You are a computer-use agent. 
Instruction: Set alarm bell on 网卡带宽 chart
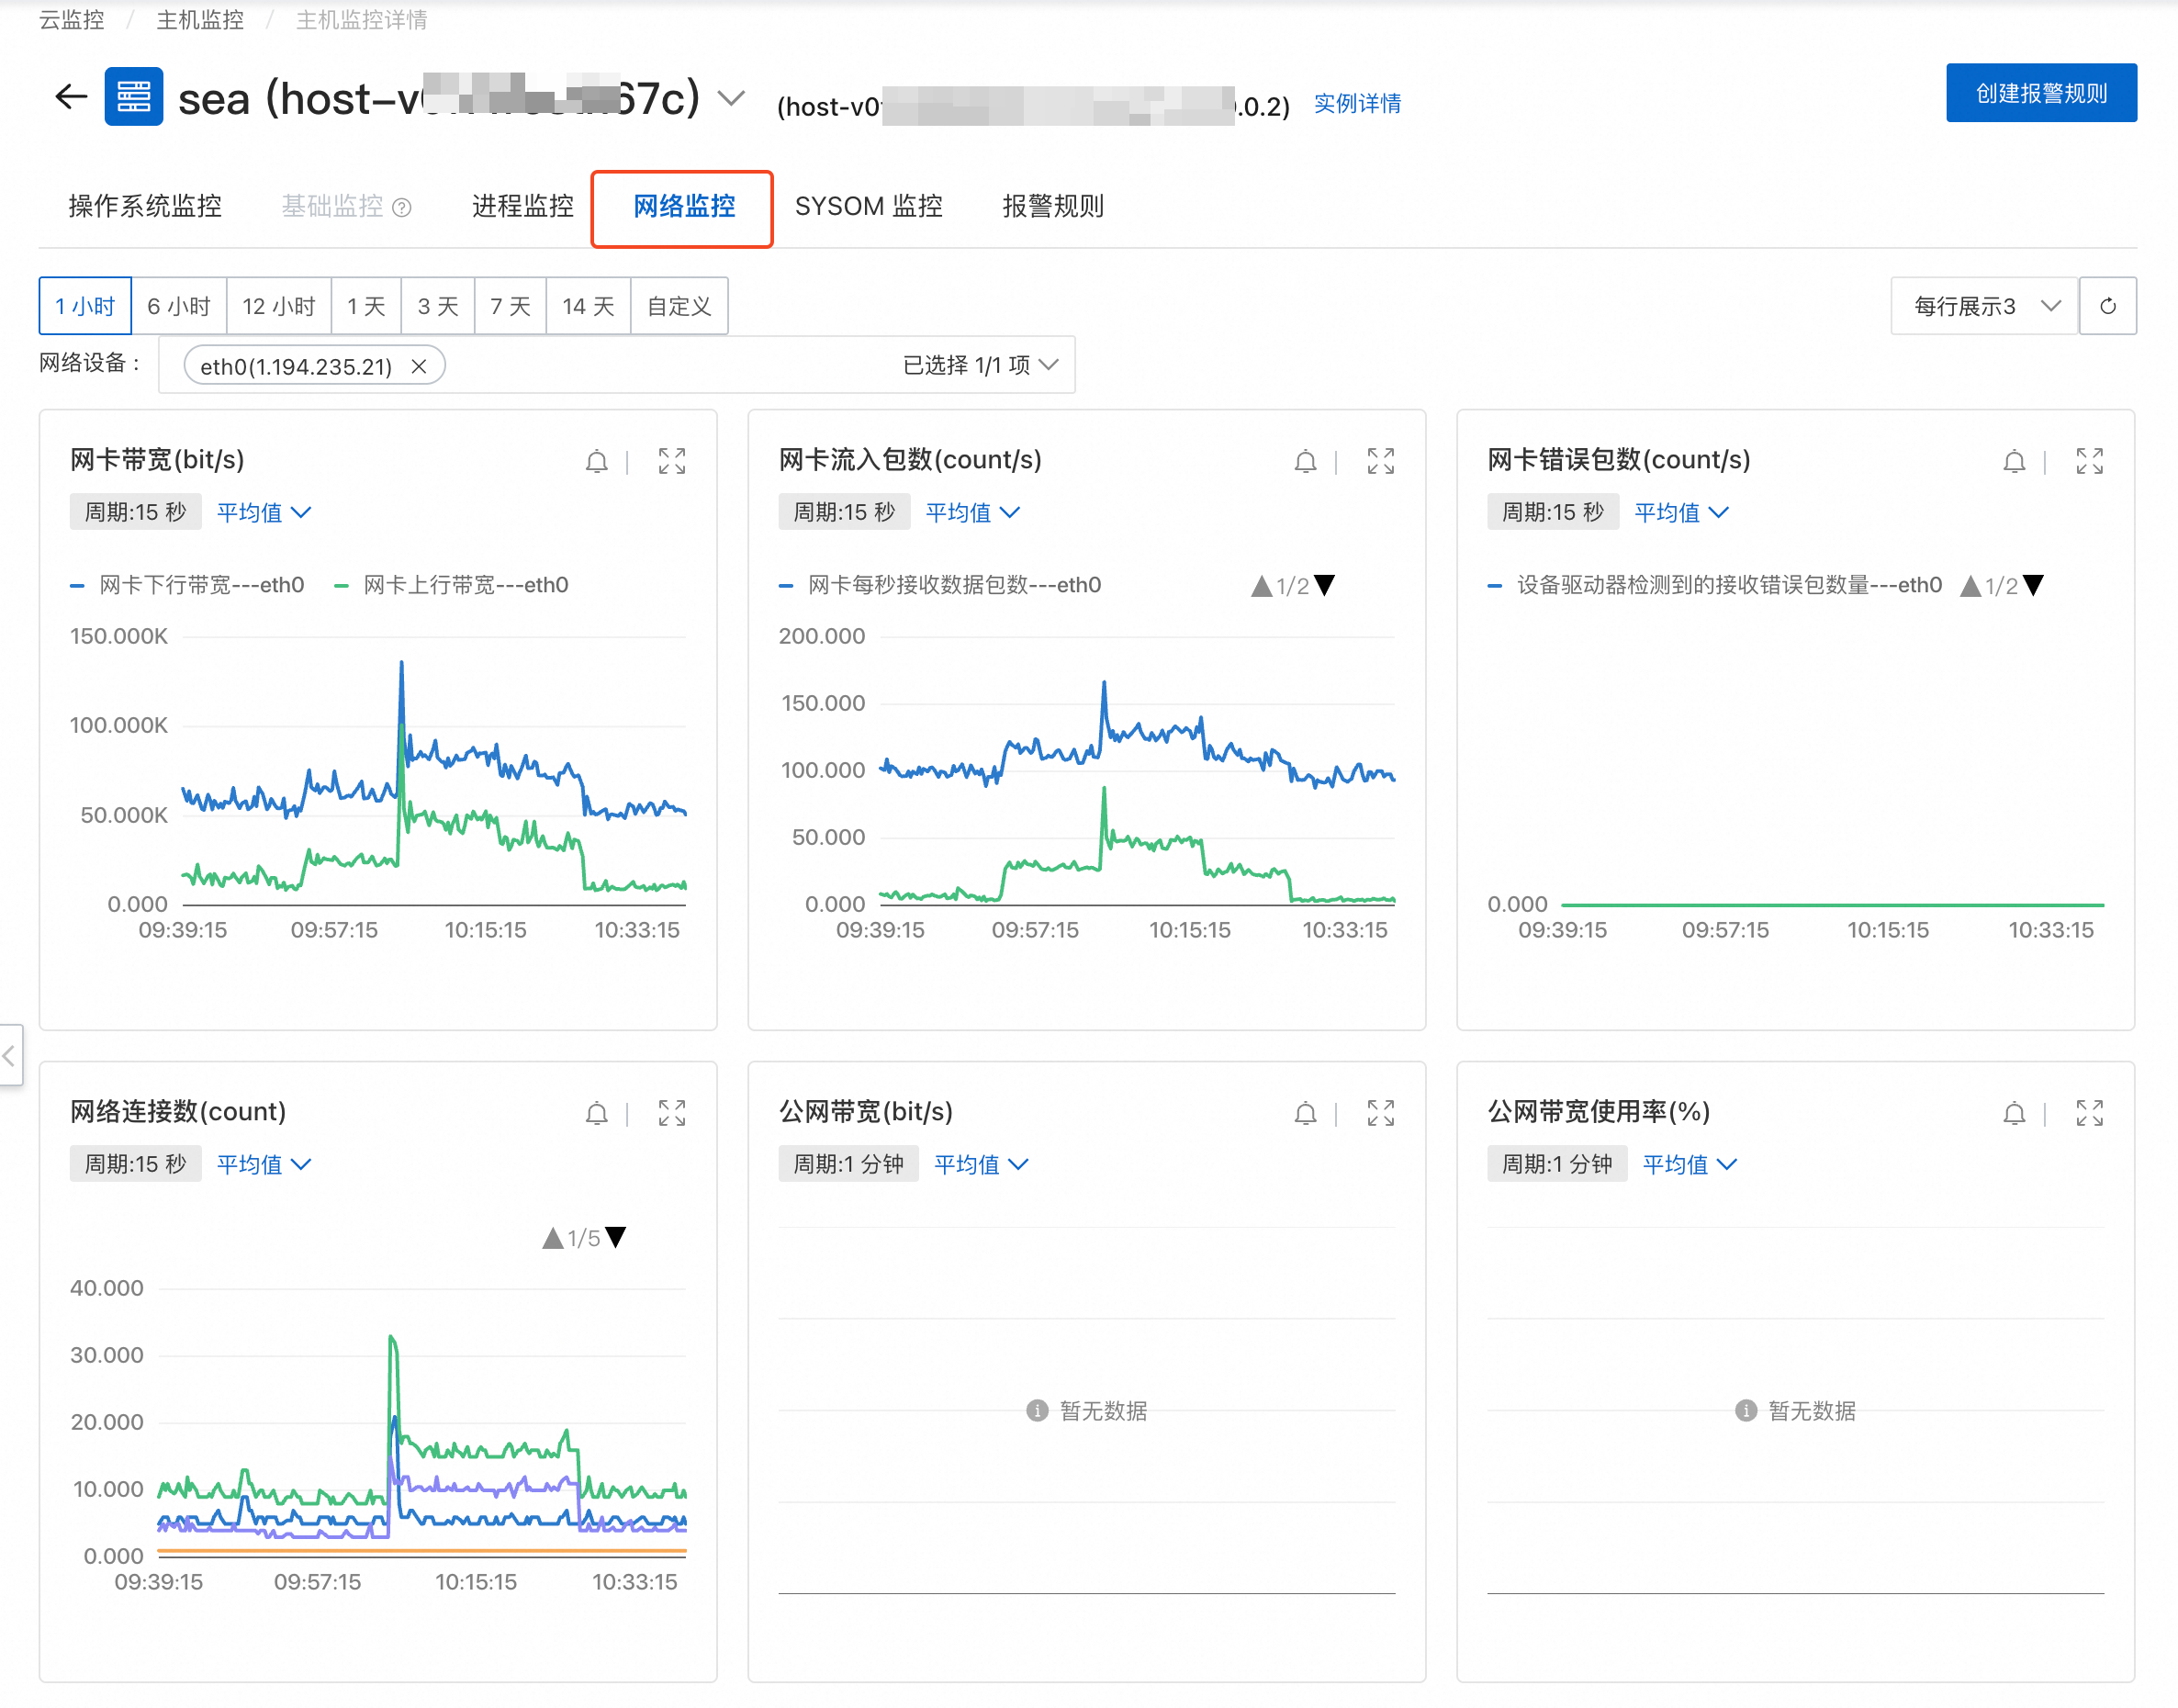(x=596, y=461)
